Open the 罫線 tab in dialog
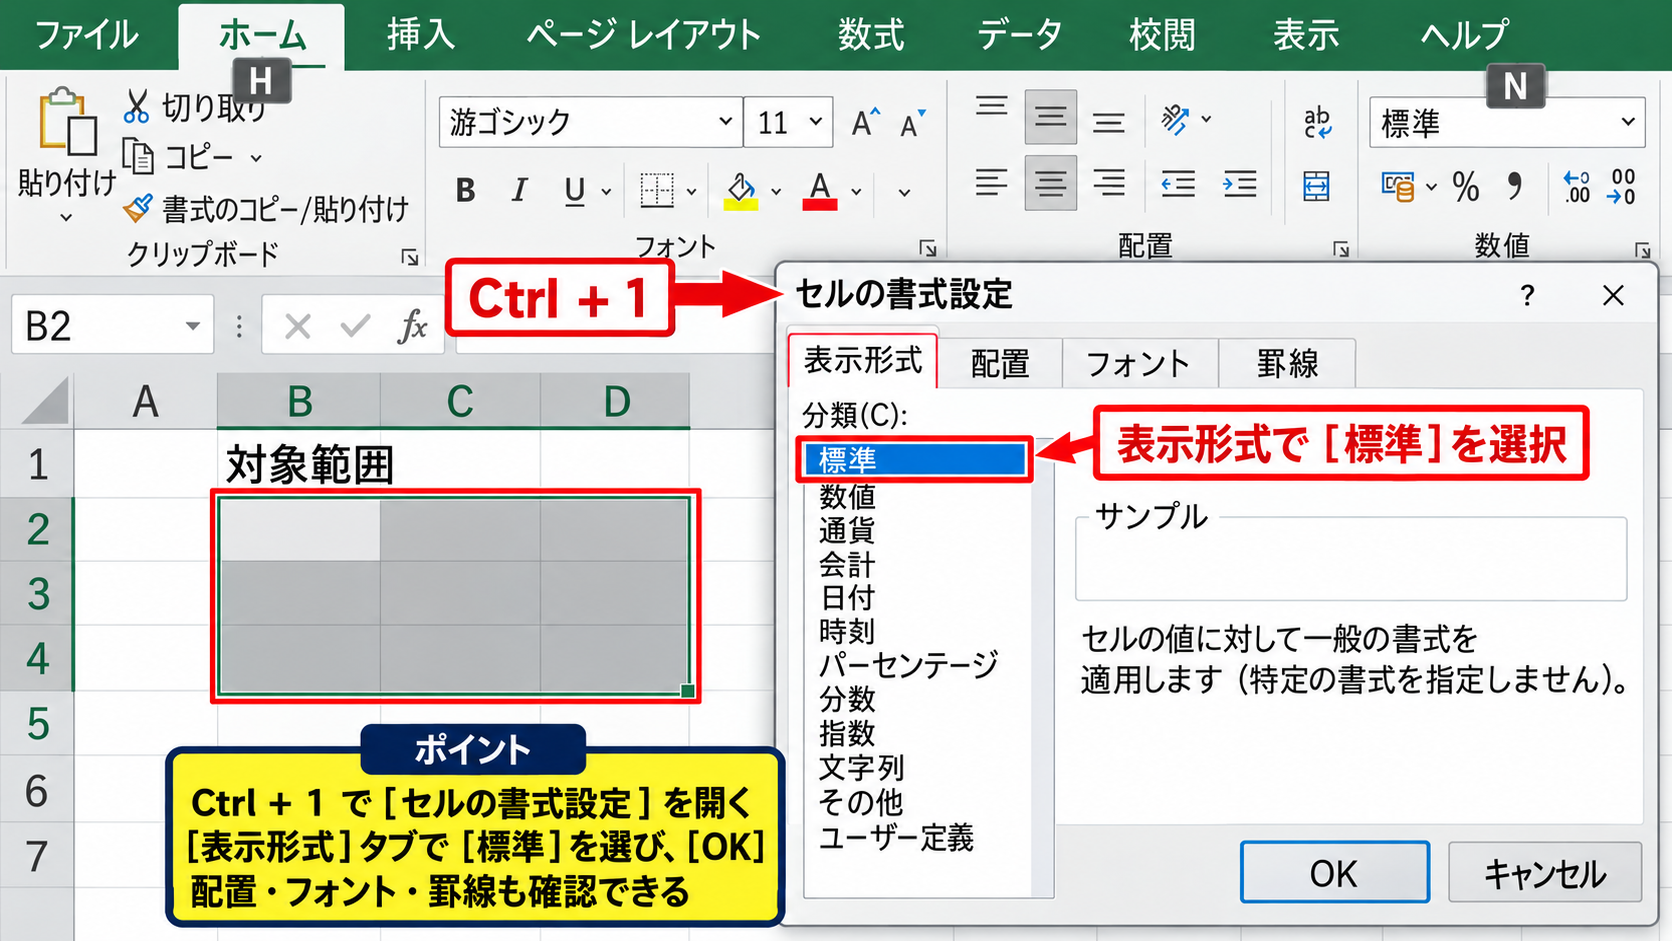Viewport: 1672px width, 941px height. (x=1287, y=363)
